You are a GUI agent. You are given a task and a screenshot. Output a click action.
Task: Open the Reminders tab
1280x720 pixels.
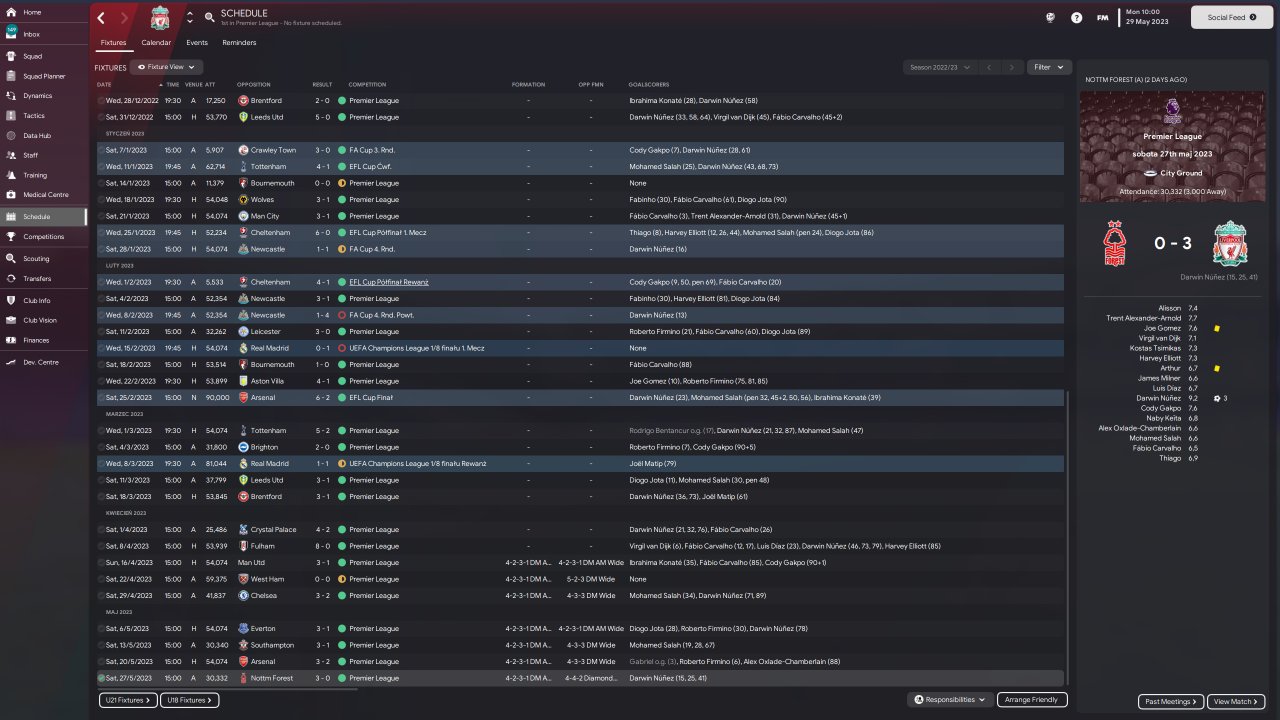pyautogui.click(x=239, y=43)
